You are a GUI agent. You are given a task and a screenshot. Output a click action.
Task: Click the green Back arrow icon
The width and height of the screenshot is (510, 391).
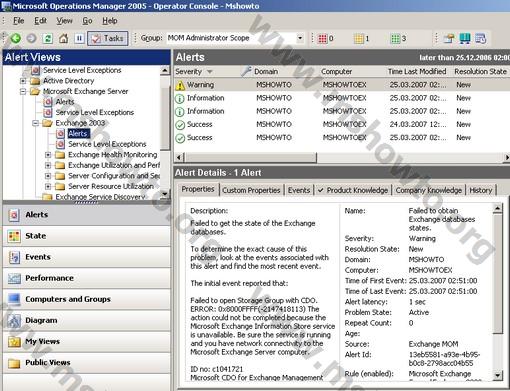tap(15, 38)
